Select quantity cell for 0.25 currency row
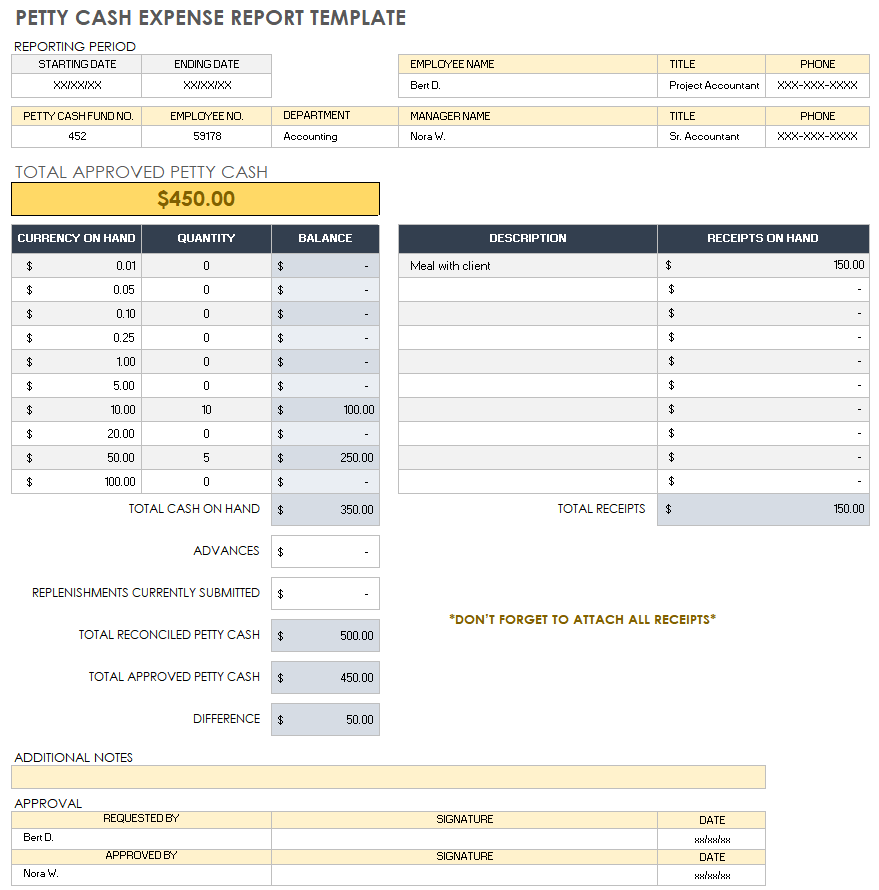 click(x=207, y=338)
